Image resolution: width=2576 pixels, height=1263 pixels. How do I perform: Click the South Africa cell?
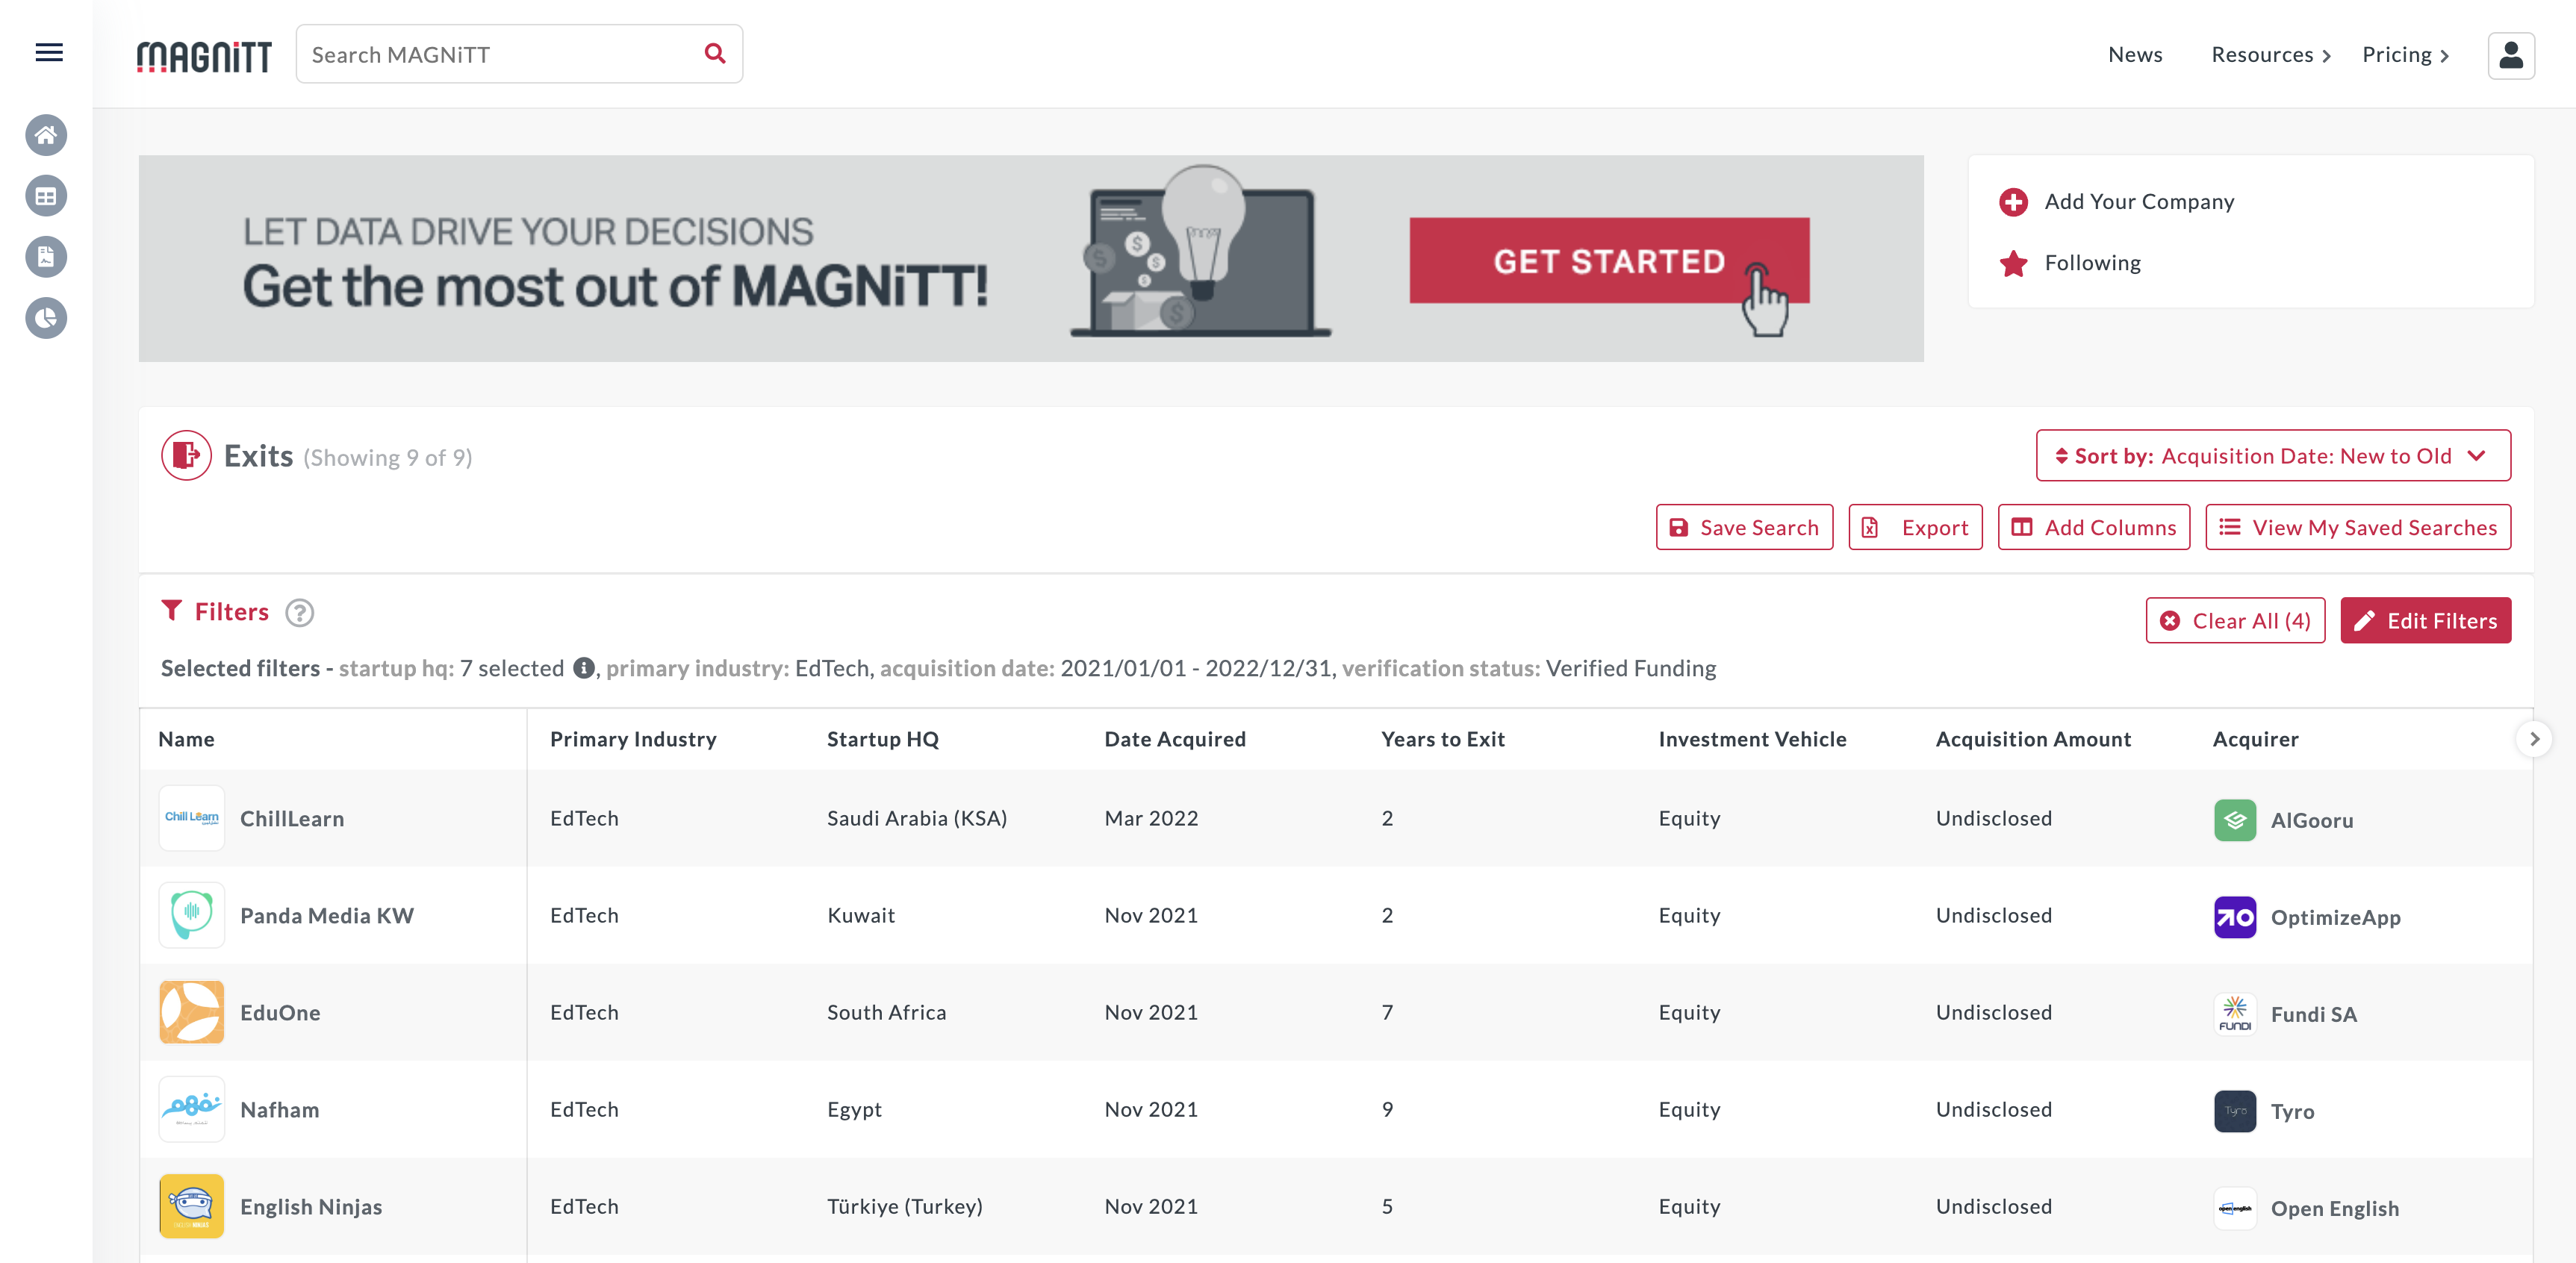[886, 1012]
